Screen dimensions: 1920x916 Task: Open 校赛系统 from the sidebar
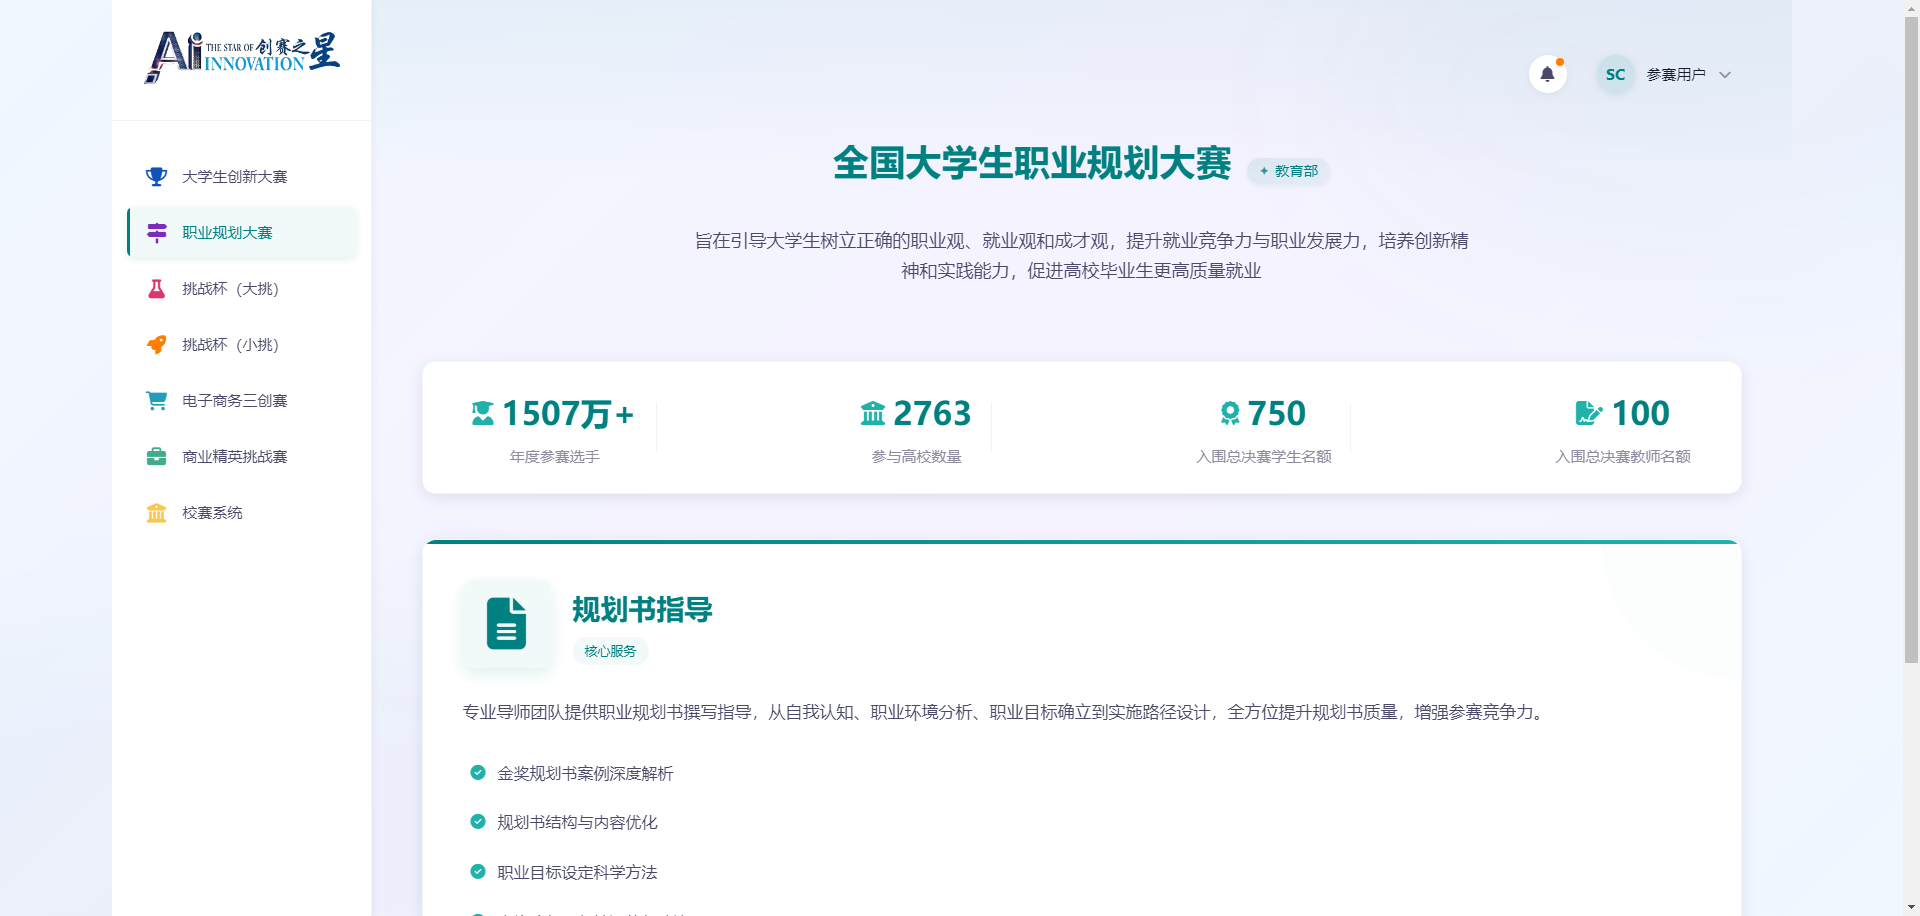[212, 513]
